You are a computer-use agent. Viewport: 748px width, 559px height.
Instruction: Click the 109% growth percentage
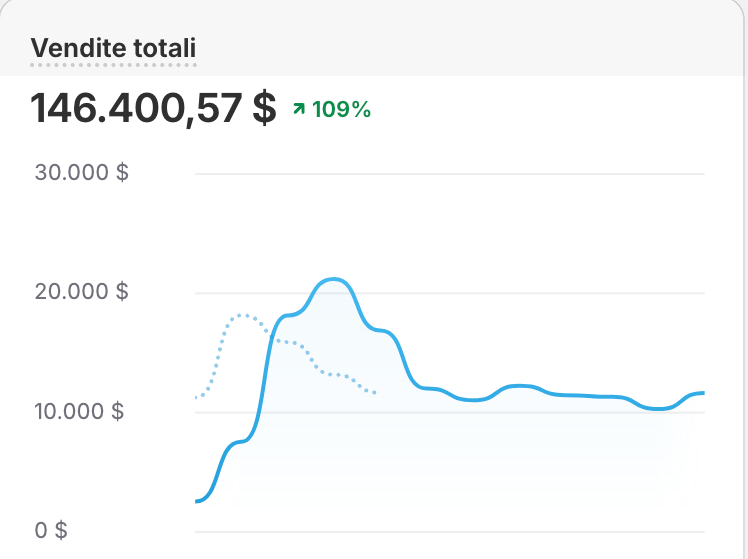coord(342,110)
